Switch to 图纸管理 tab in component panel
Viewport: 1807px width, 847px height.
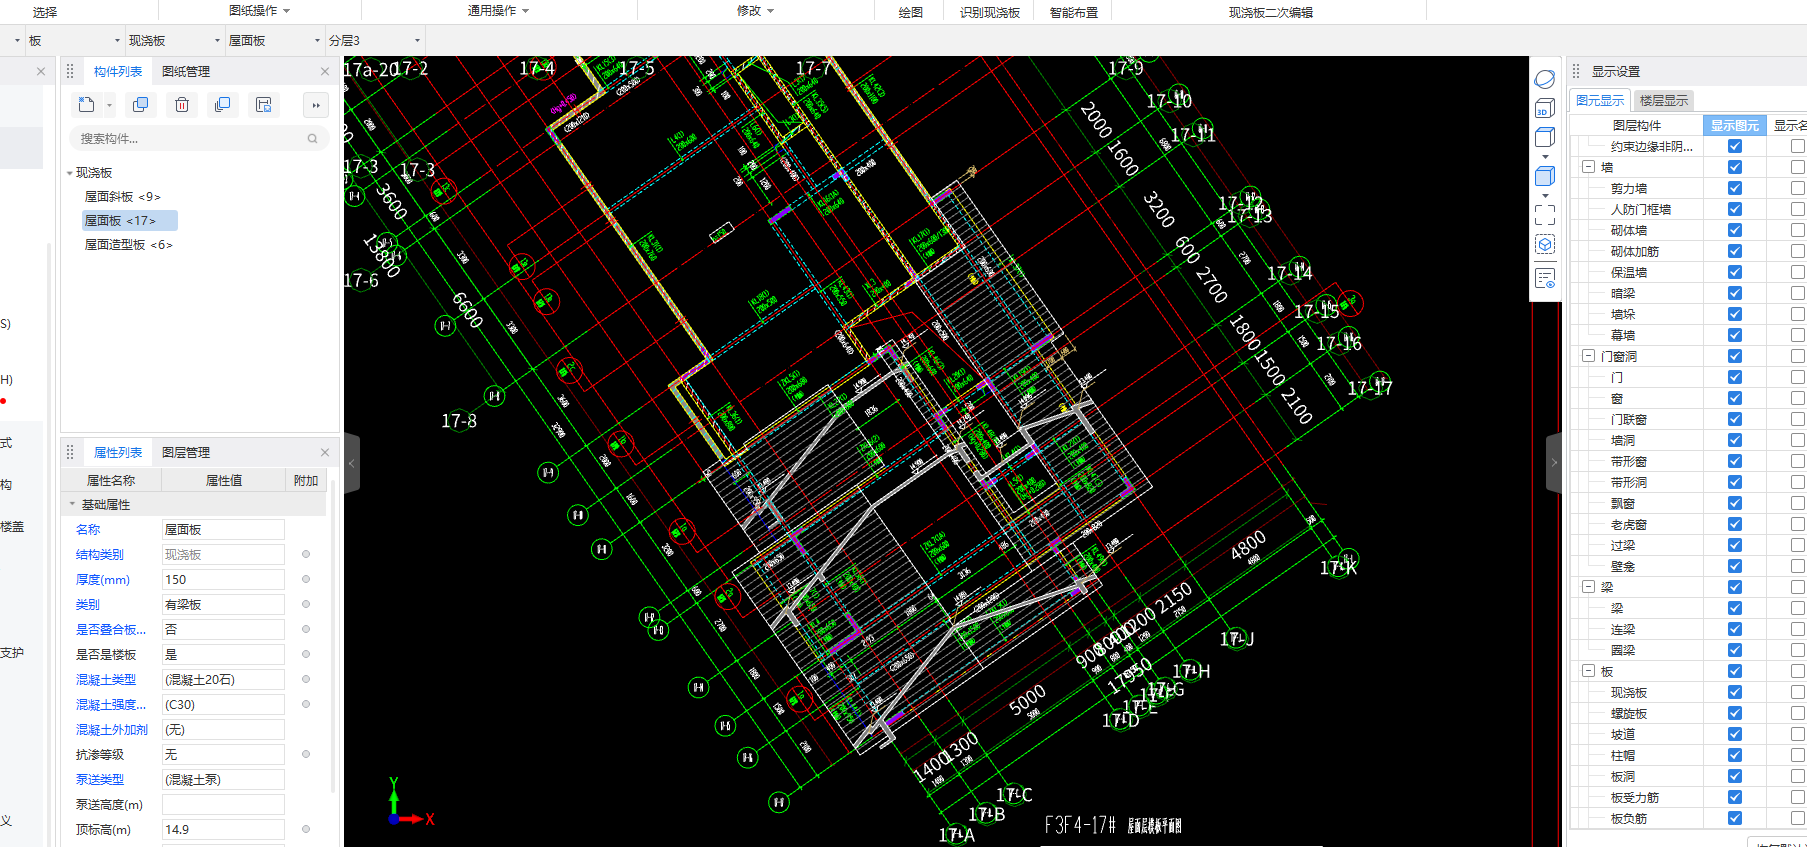[x=186, y=71]
